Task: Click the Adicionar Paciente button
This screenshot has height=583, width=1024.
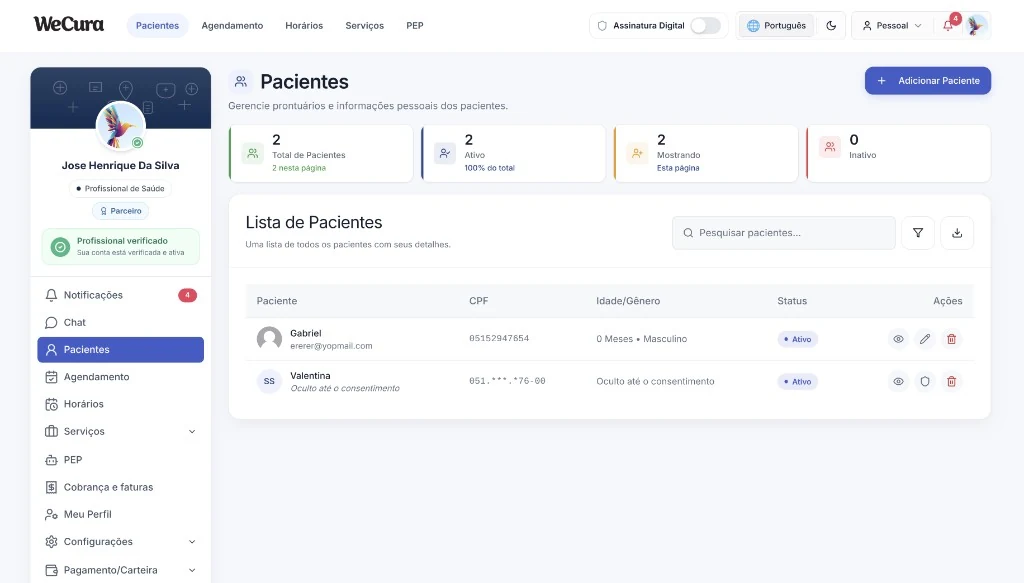Action: click(927, 80)
